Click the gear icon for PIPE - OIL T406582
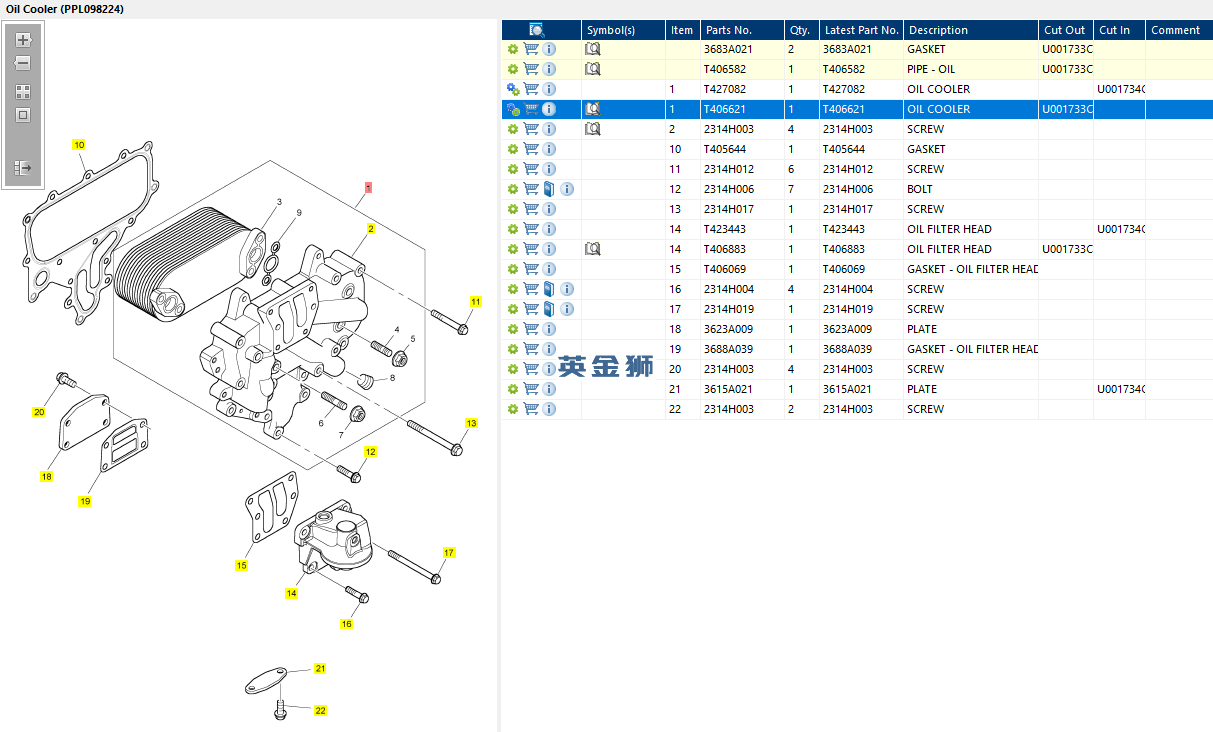Image resolution: width=1213 pixels, height=732 pixels. (x=513, y=69)
